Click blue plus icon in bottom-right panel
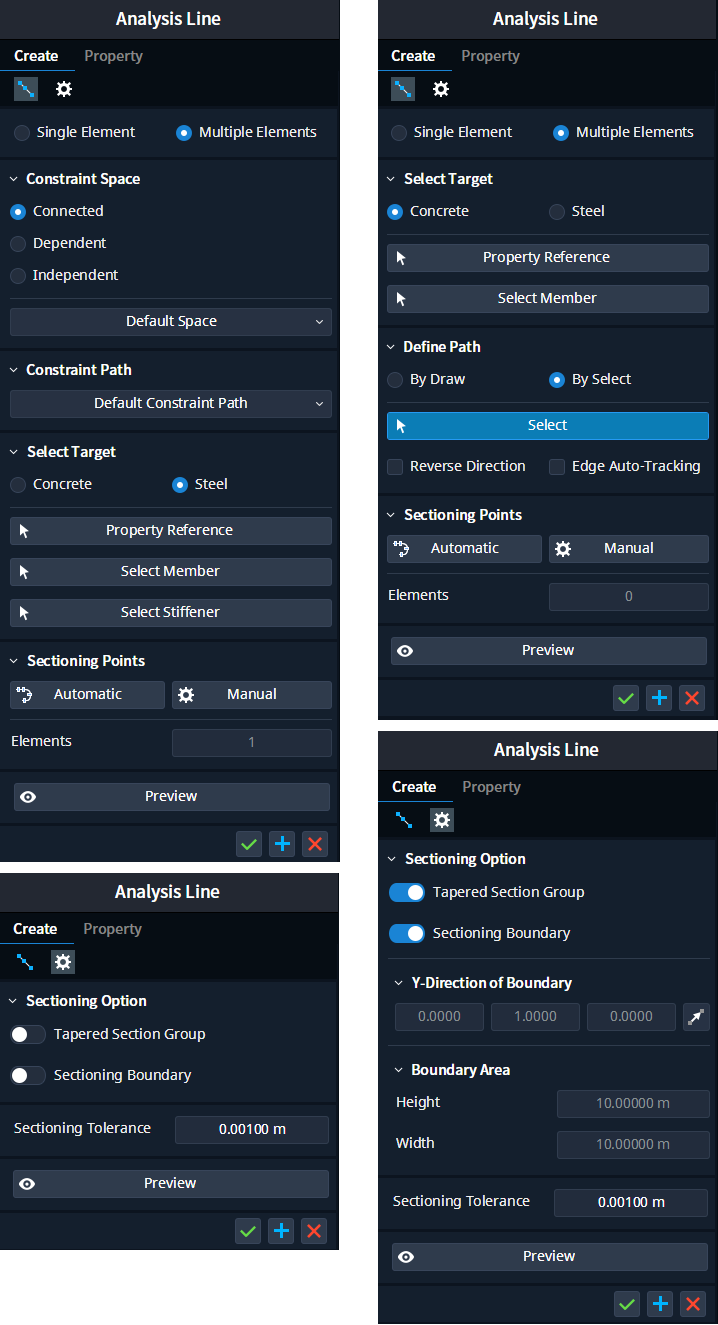Image resolution: width=718 pixels, height=1325 pixels. (x=660, y=1304)
